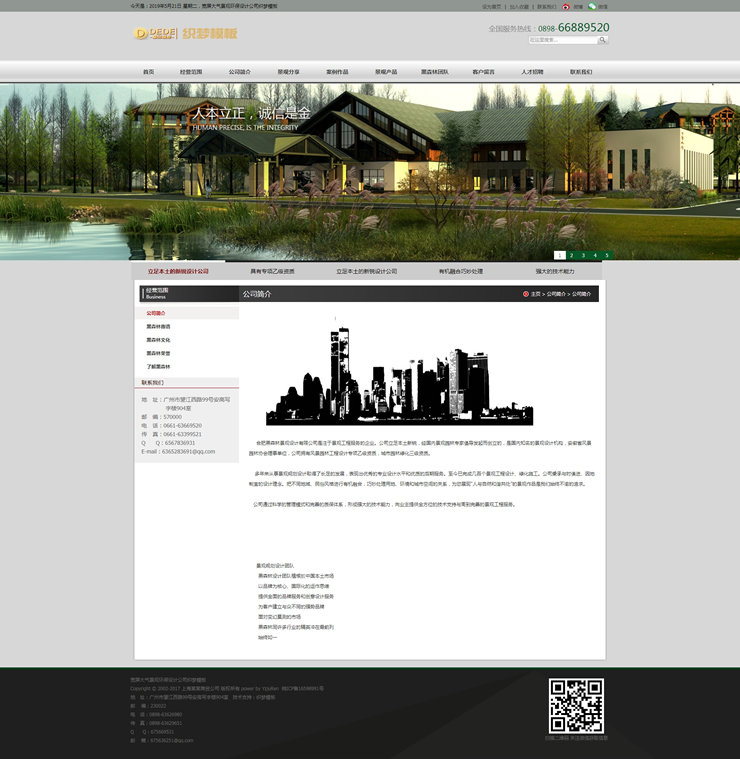Click the QR code in footer
This screenshot has width=740, height=759.
click(576, 705)
